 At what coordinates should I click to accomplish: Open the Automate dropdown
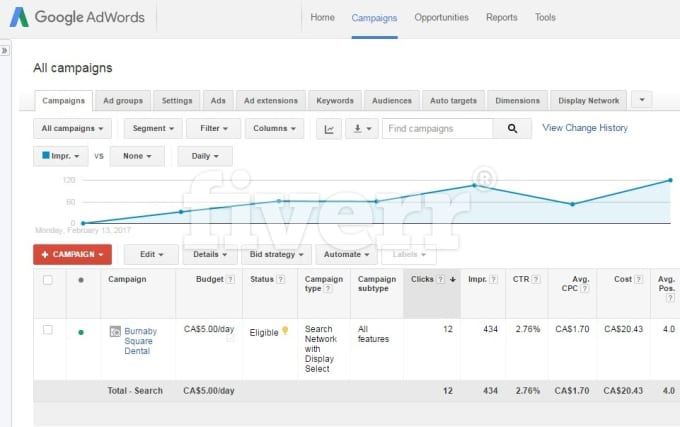point(347,254)
